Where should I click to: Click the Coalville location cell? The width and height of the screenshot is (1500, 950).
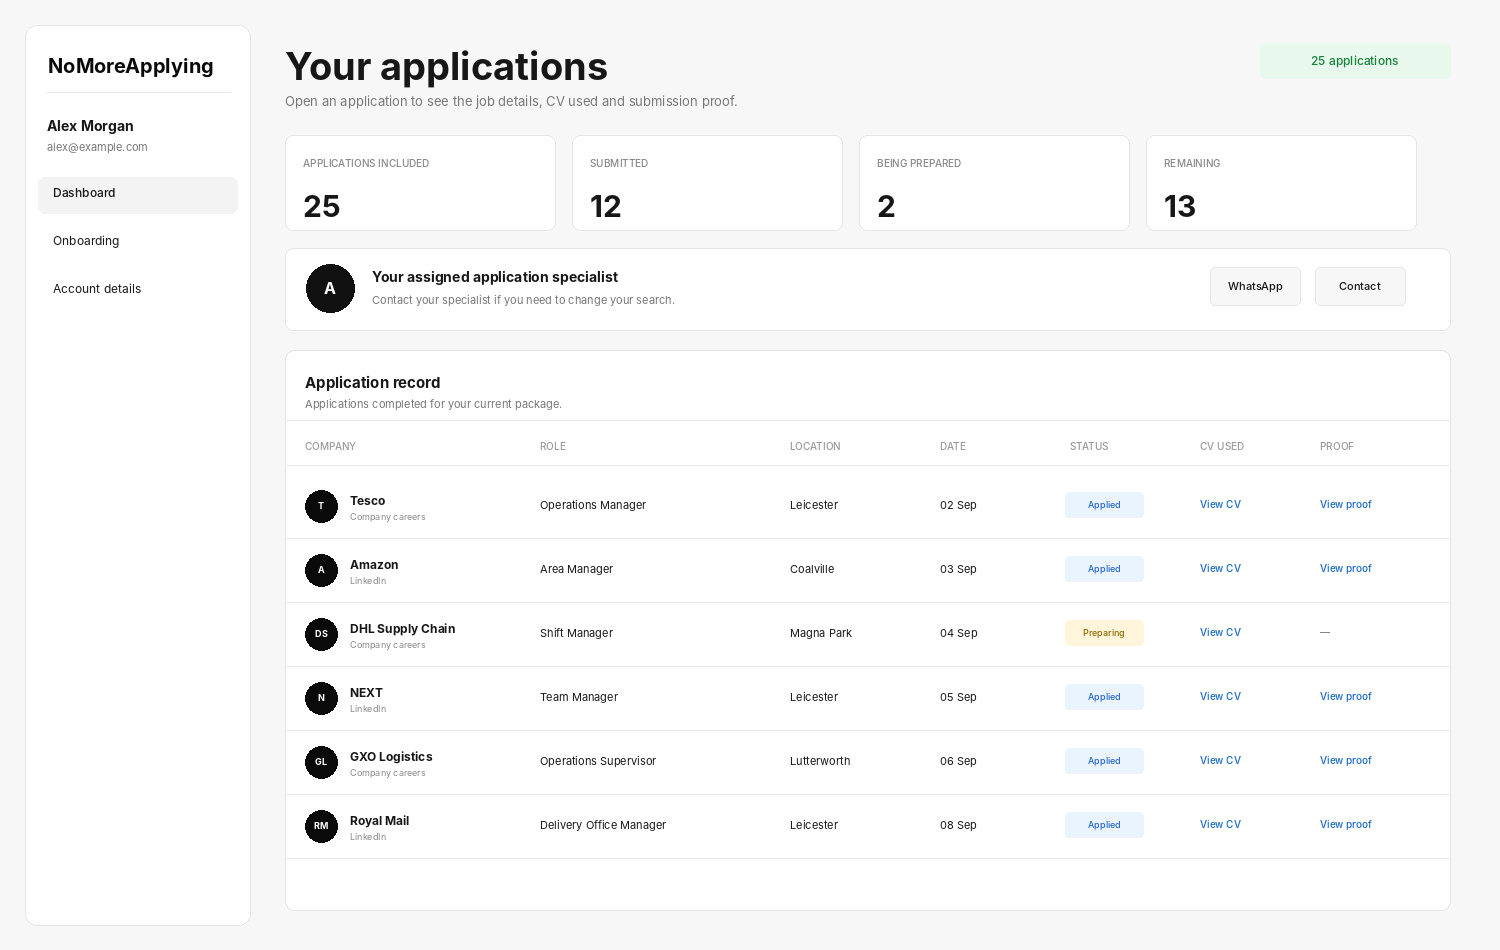click(812, 569)
